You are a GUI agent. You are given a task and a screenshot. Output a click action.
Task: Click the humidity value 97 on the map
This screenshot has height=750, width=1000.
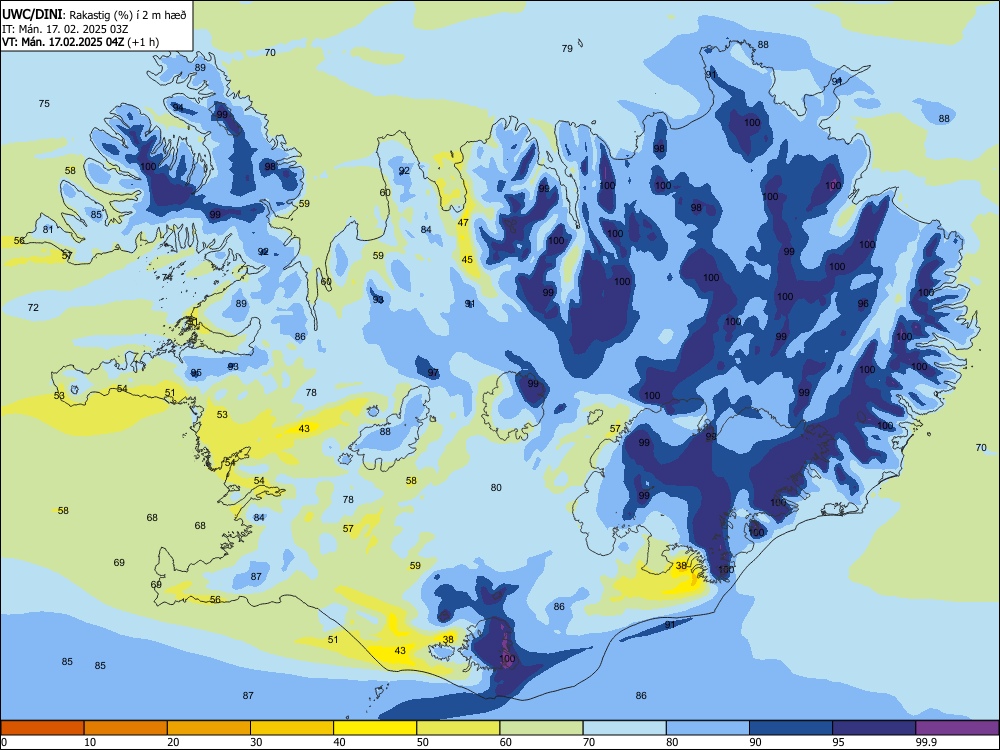pos(433,372)
